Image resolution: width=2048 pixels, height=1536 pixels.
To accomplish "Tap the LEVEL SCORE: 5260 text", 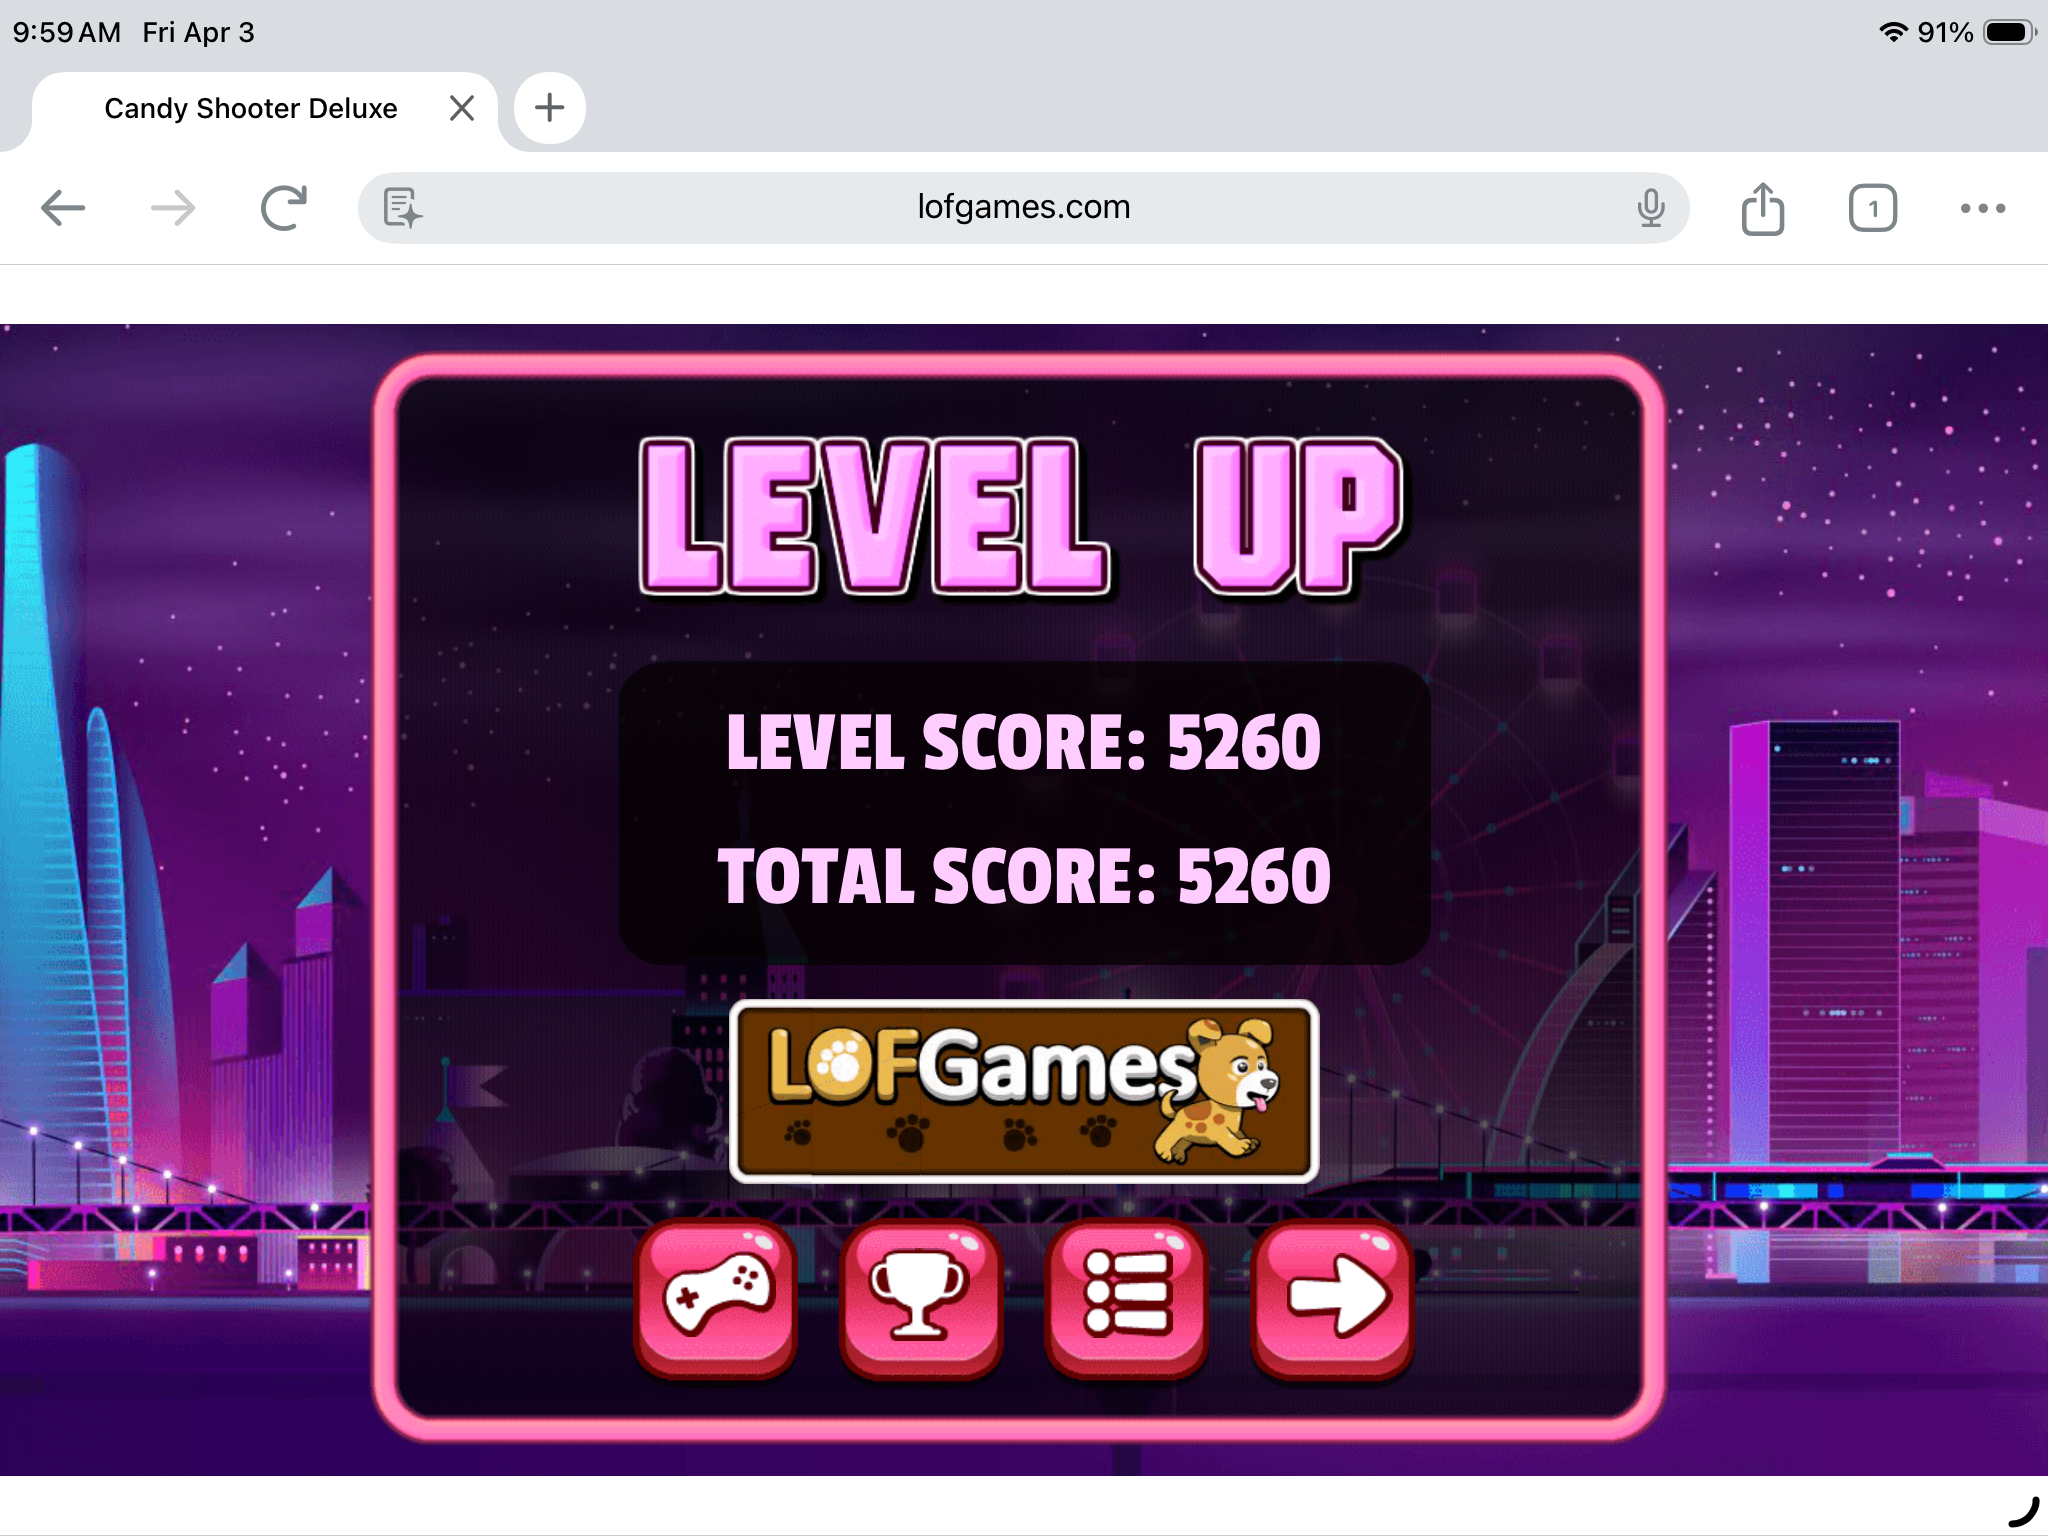I will [x=1024, y=742].
